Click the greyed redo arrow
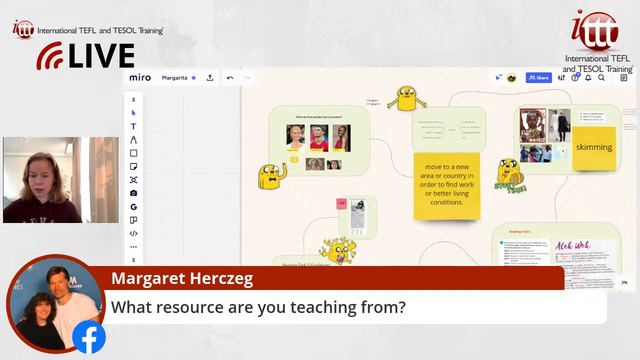 247,78
